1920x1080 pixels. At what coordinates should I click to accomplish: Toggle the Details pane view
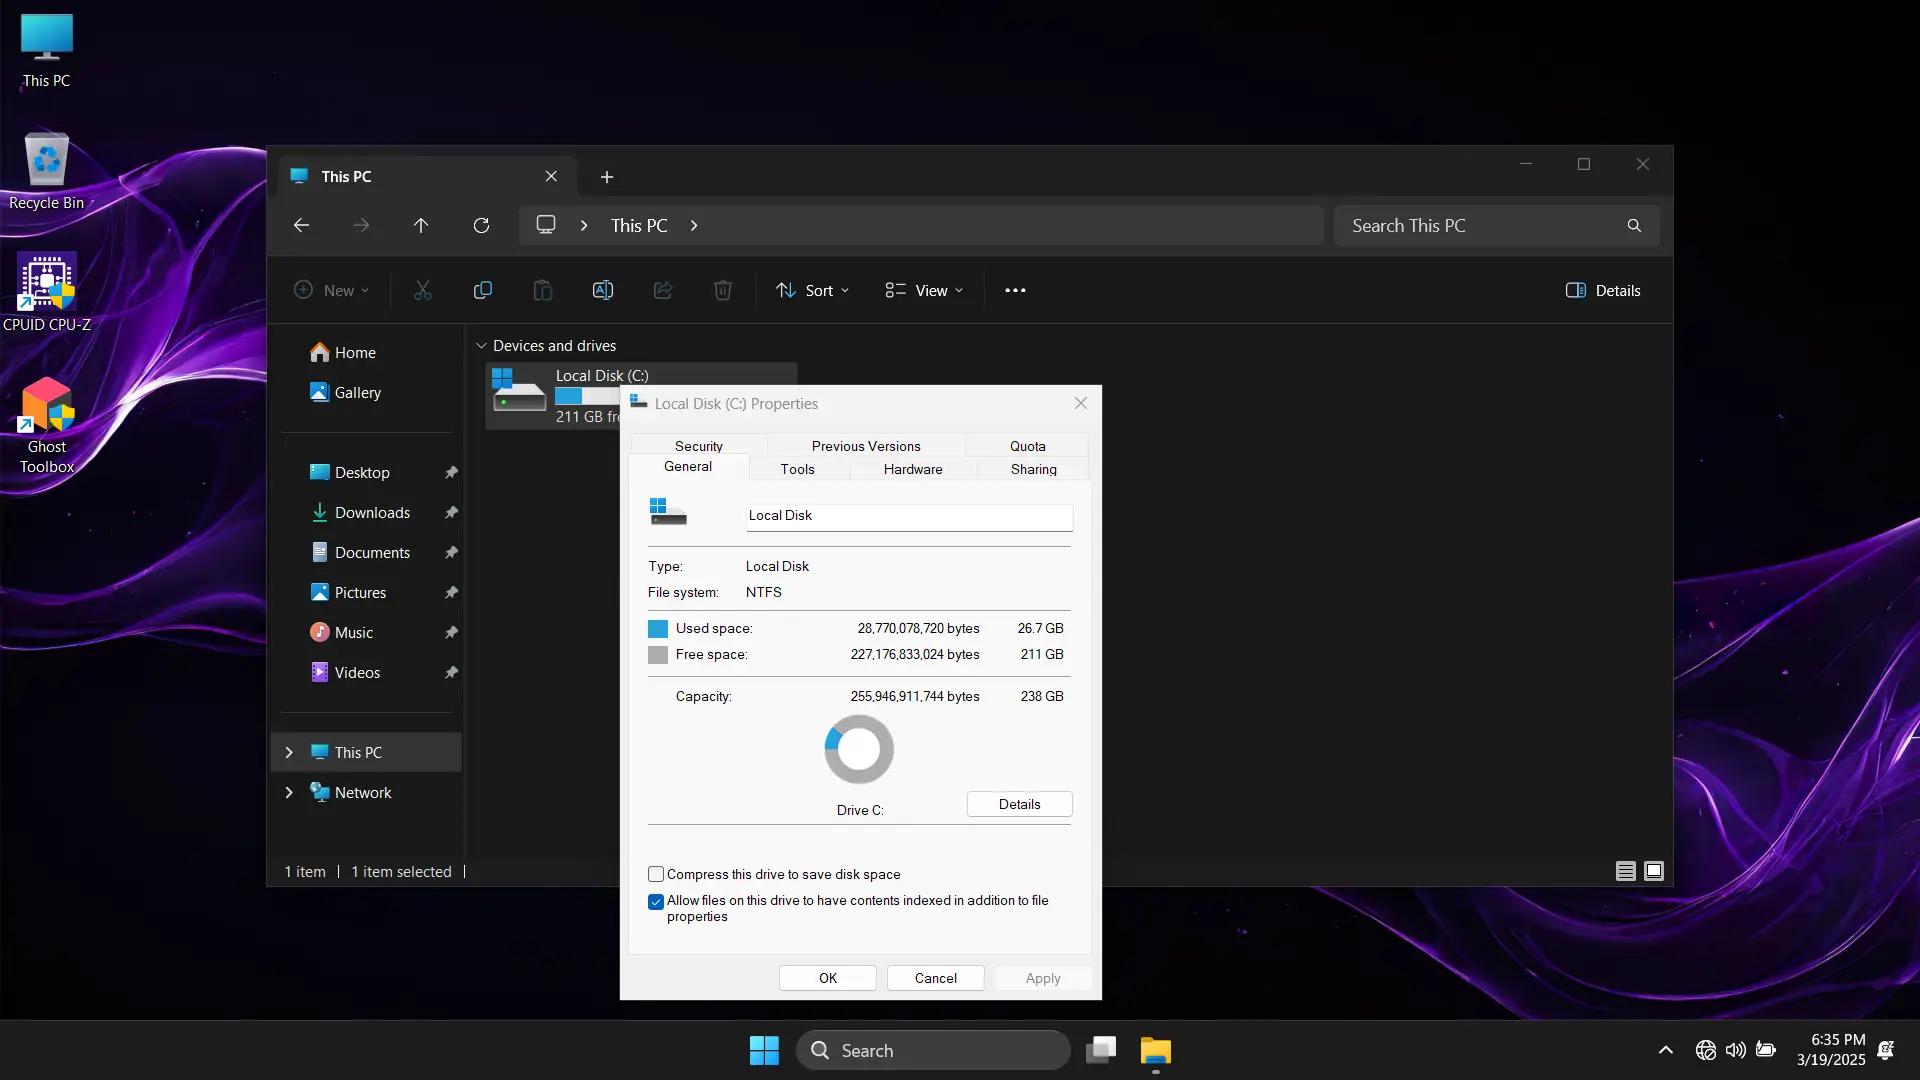(x=1603, y=290)
